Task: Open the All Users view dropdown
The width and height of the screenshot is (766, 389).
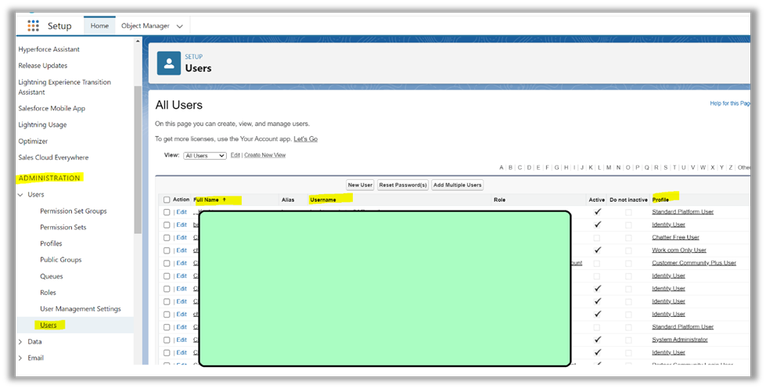Action: pos(205,155)
